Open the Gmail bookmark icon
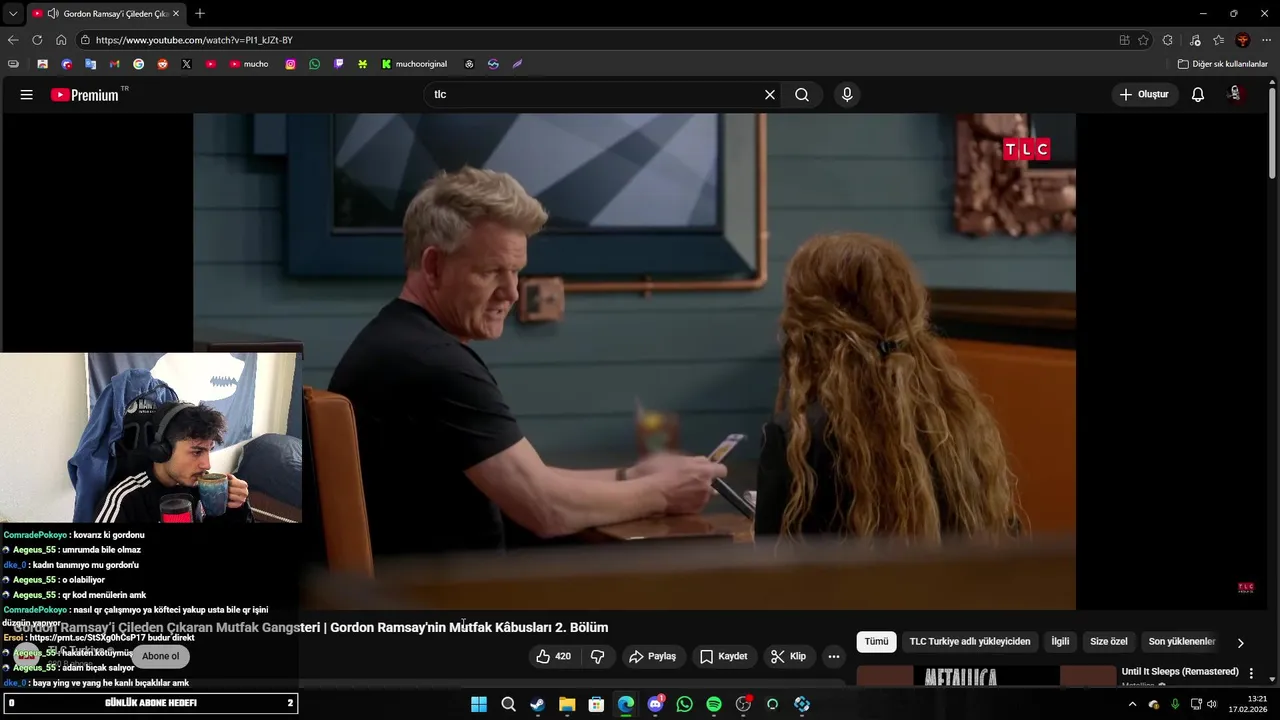The height and width of the screenshot is (720, 1280). 114,64
